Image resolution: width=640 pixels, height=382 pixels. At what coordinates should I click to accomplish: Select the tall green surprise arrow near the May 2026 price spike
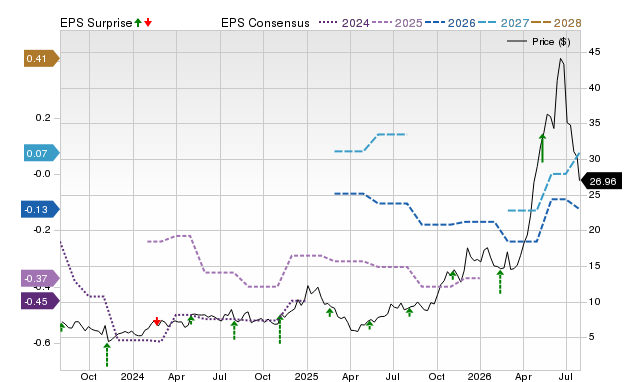(x=542, y=148)
